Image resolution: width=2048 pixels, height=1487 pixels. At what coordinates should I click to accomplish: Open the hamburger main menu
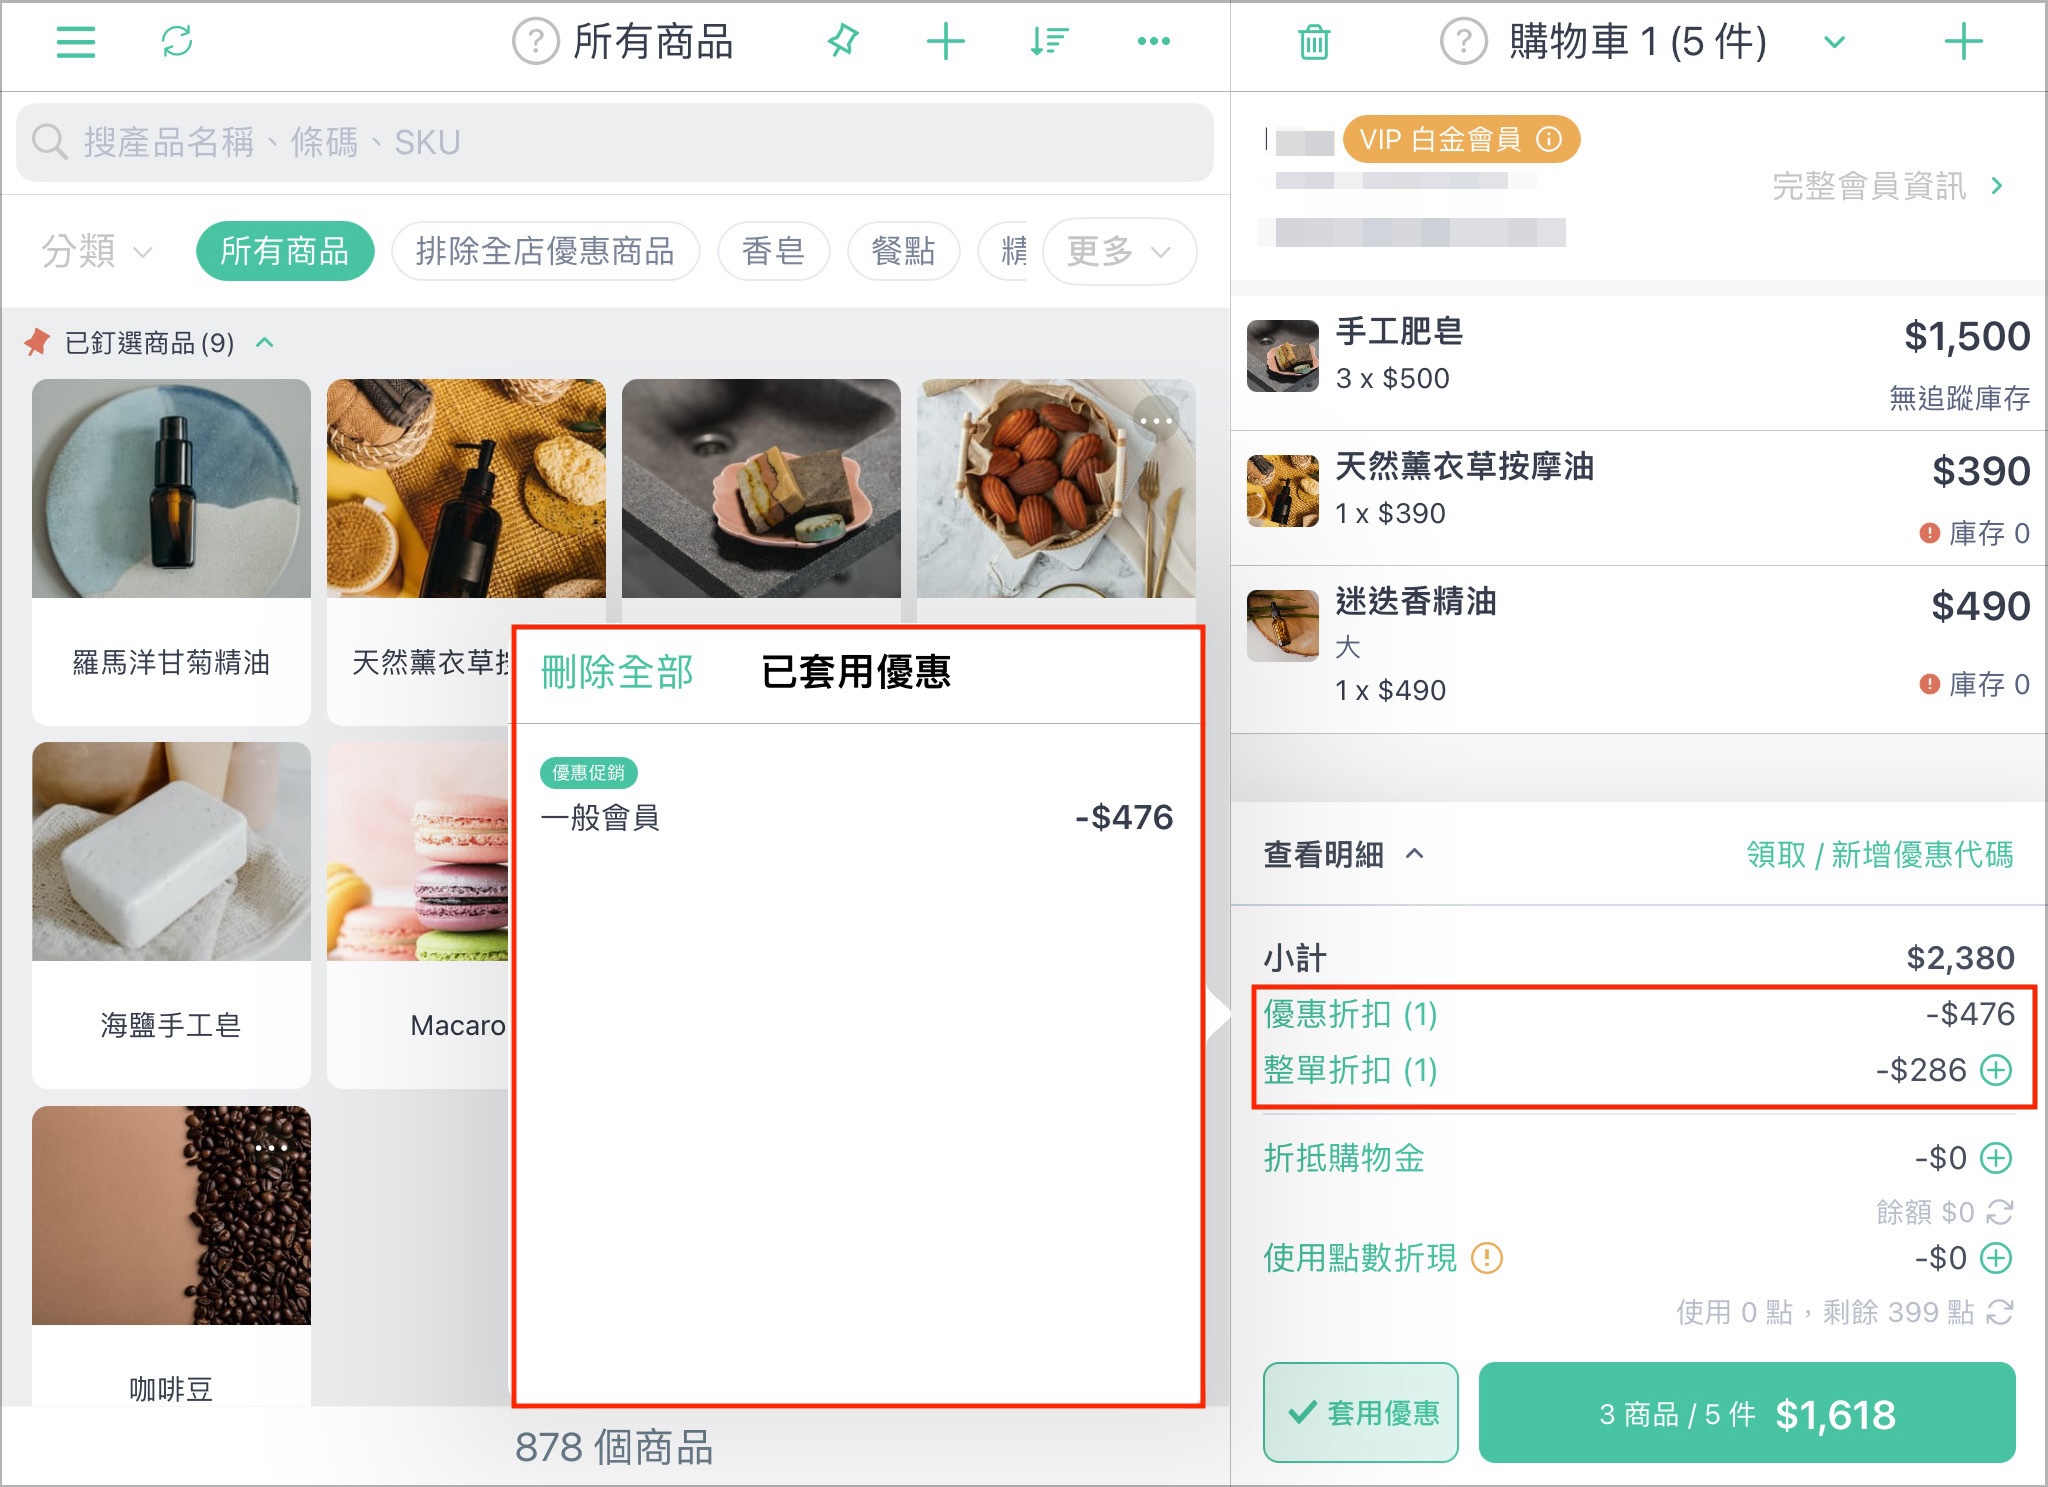pyautogui.click(x=76, y=42)
